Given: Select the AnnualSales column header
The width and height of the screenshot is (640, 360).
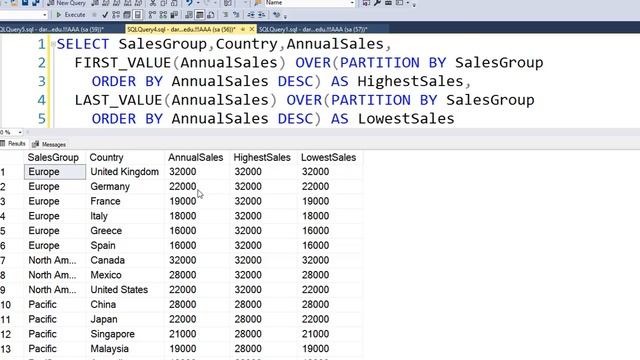Looking at the screenshot, I should (x=196, y=157).
